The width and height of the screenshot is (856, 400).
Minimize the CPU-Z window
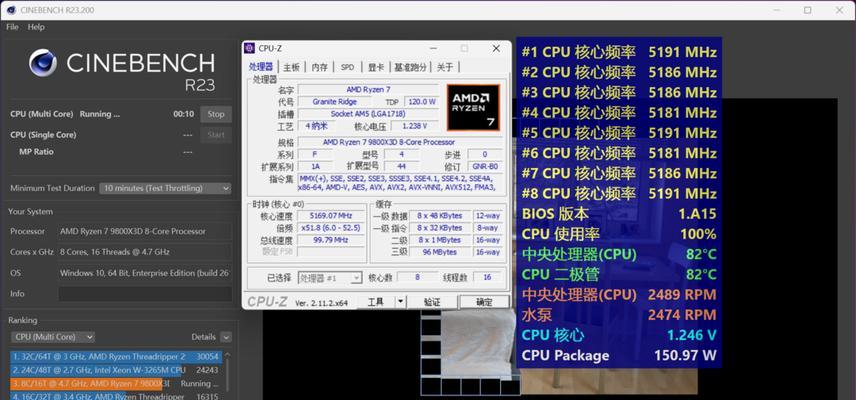(433, 49)
